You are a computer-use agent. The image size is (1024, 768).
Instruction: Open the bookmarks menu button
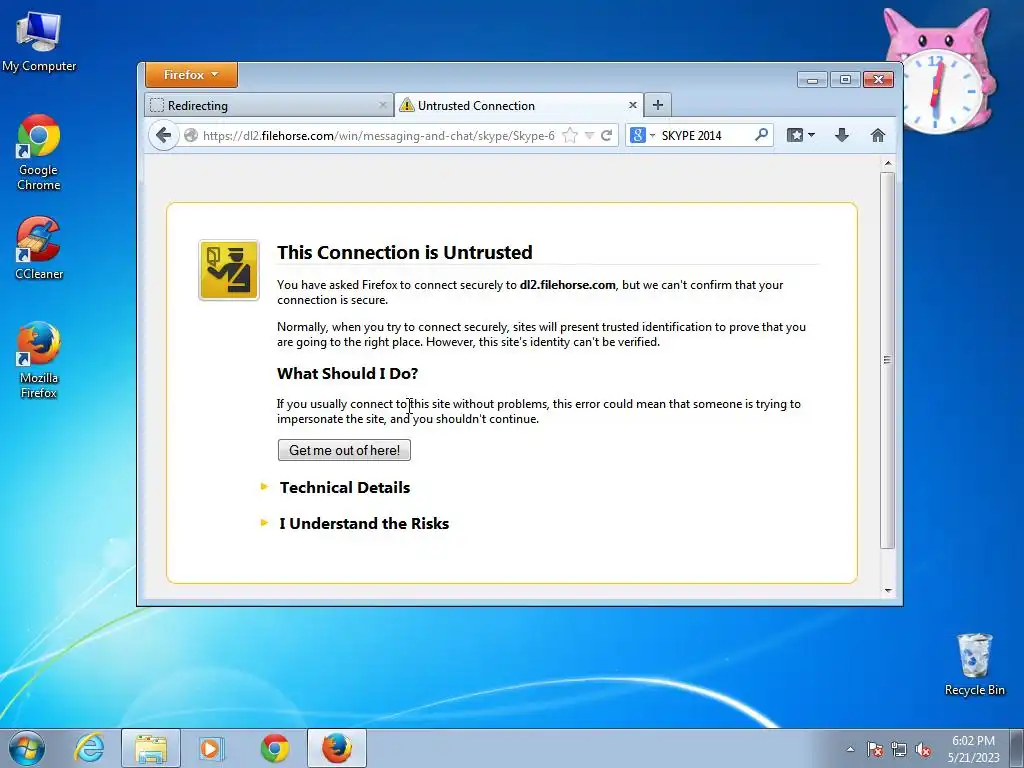(x=801, y=135)
